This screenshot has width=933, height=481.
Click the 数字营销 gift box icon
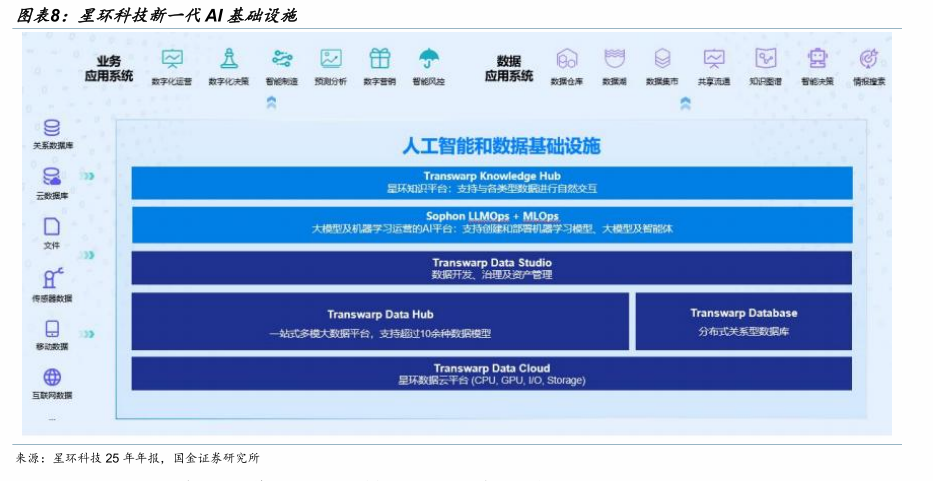[380, 58]
